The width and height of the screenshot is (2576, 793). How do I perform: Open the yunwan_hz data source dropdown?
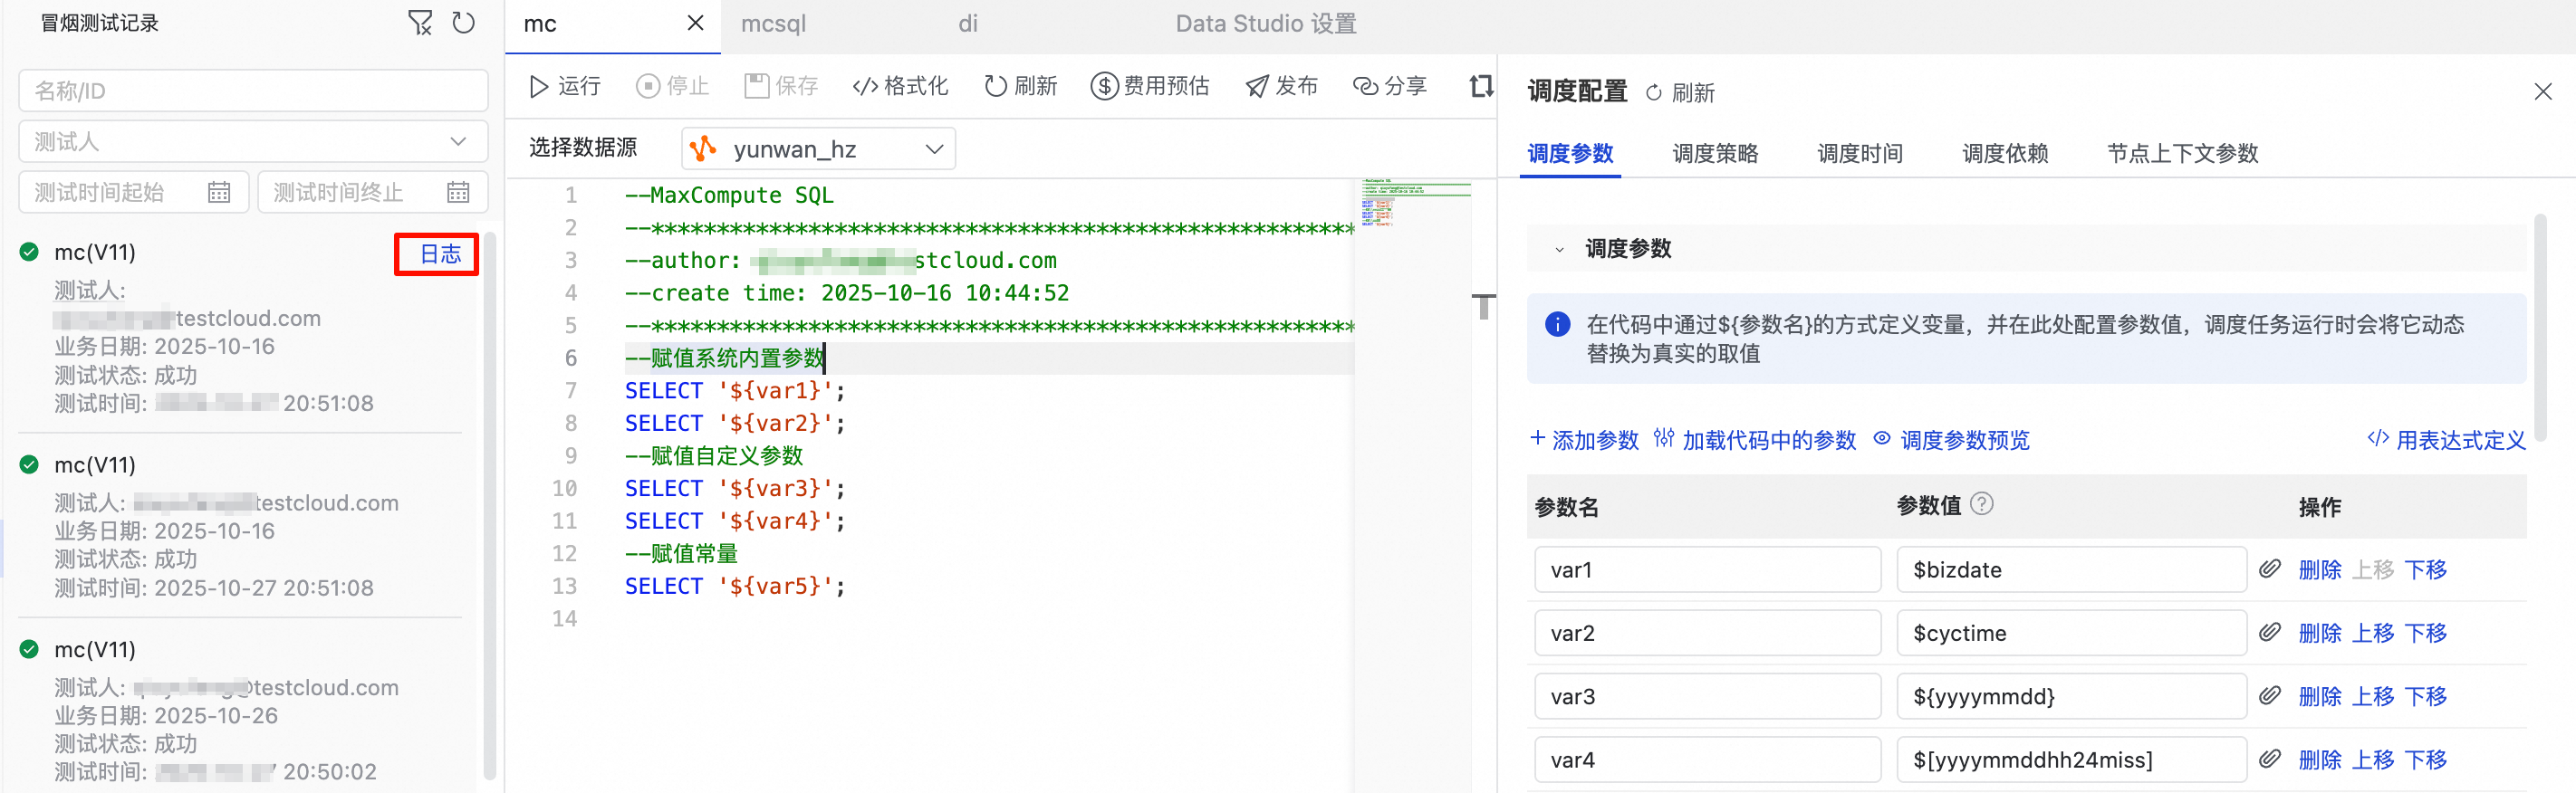[x=818, y=149]
